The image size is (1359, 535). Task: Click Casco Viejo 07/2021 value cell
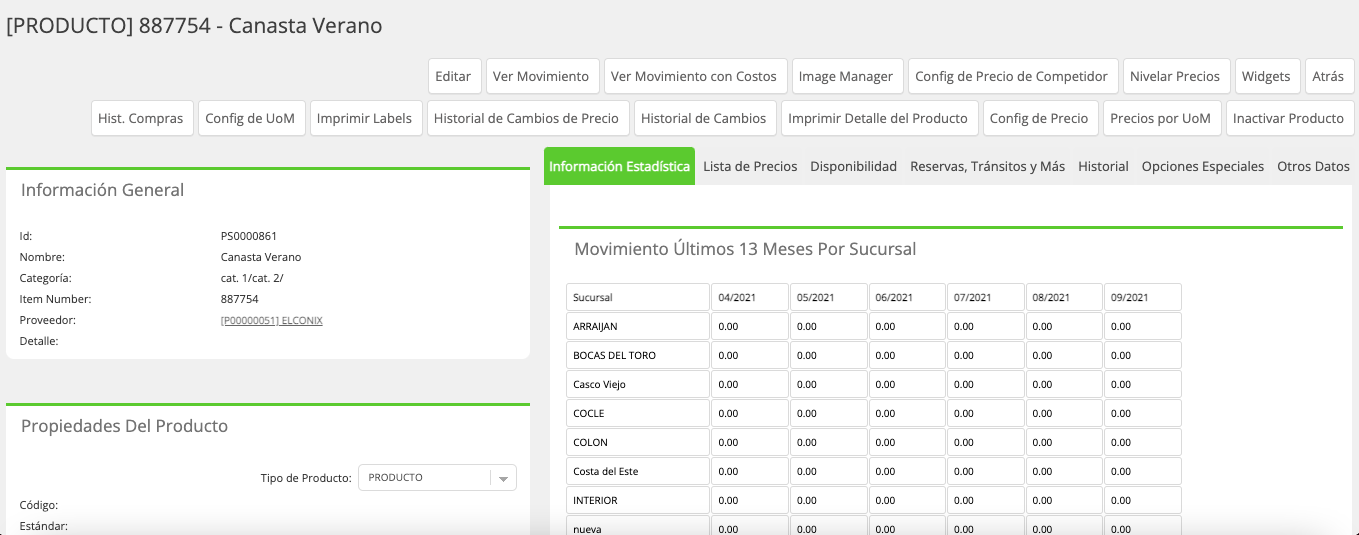(985, 384)
